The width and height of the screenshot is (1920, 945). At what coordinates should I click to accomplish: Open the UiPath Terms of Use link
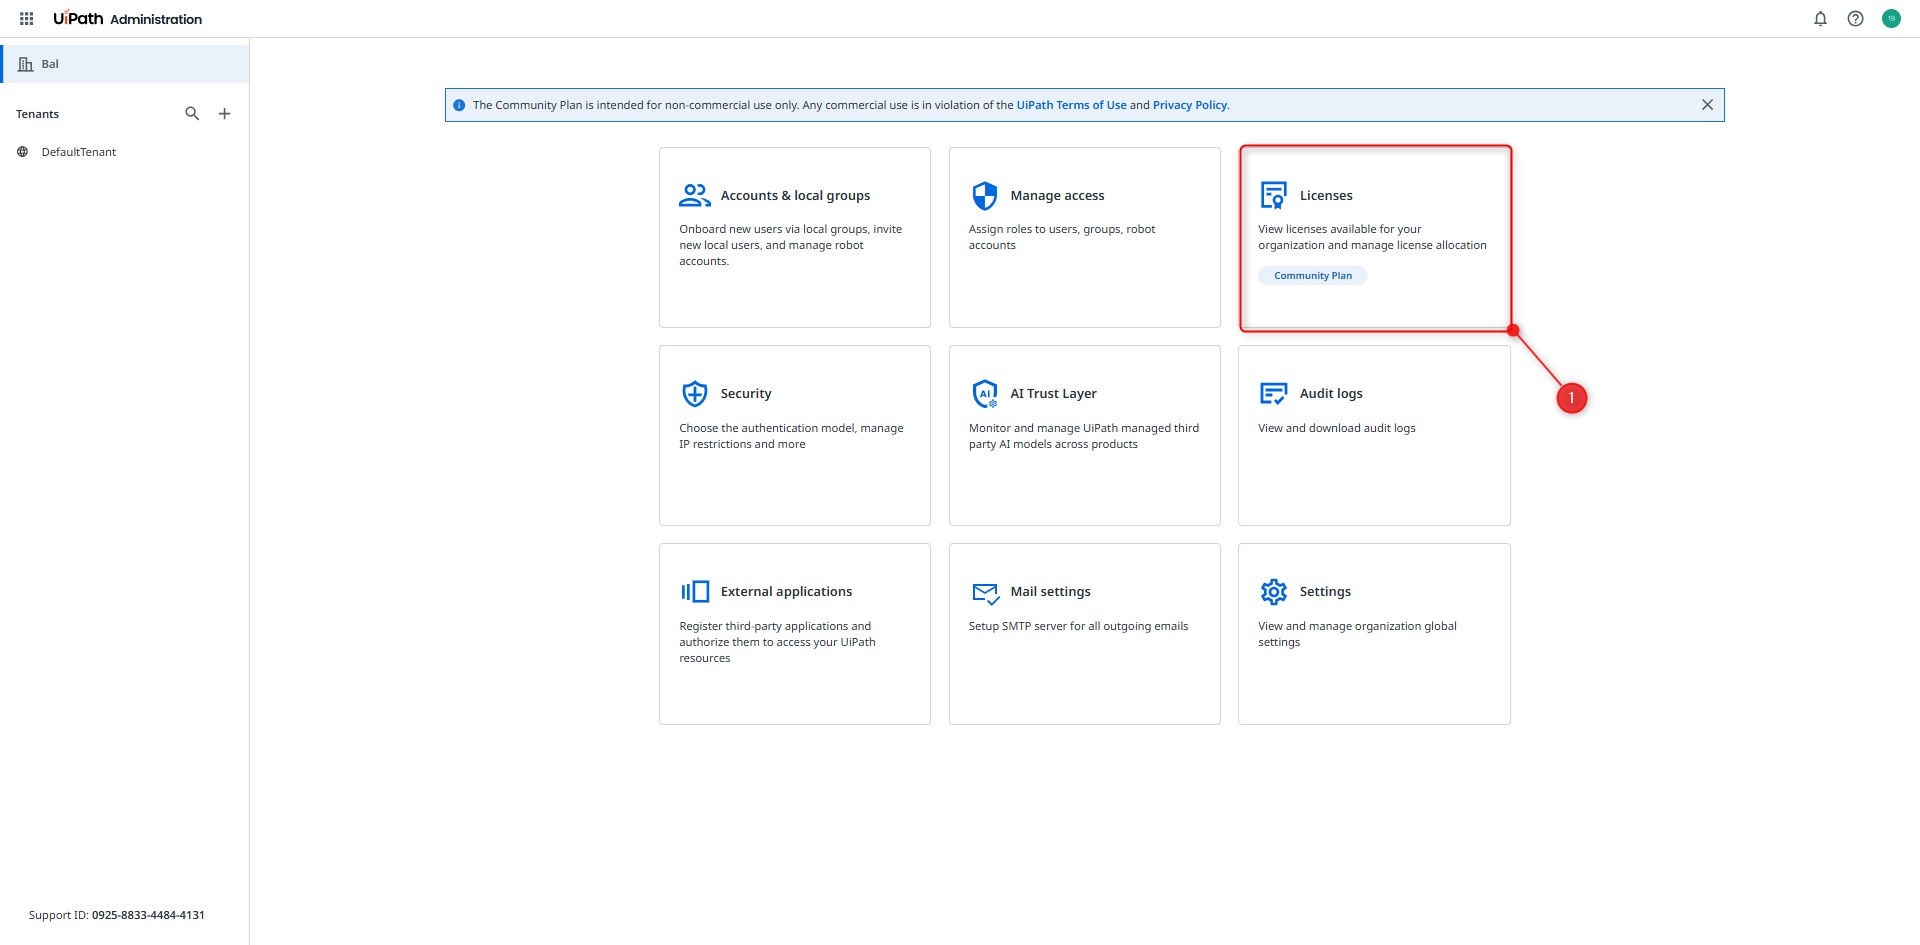pos(1072,105)
